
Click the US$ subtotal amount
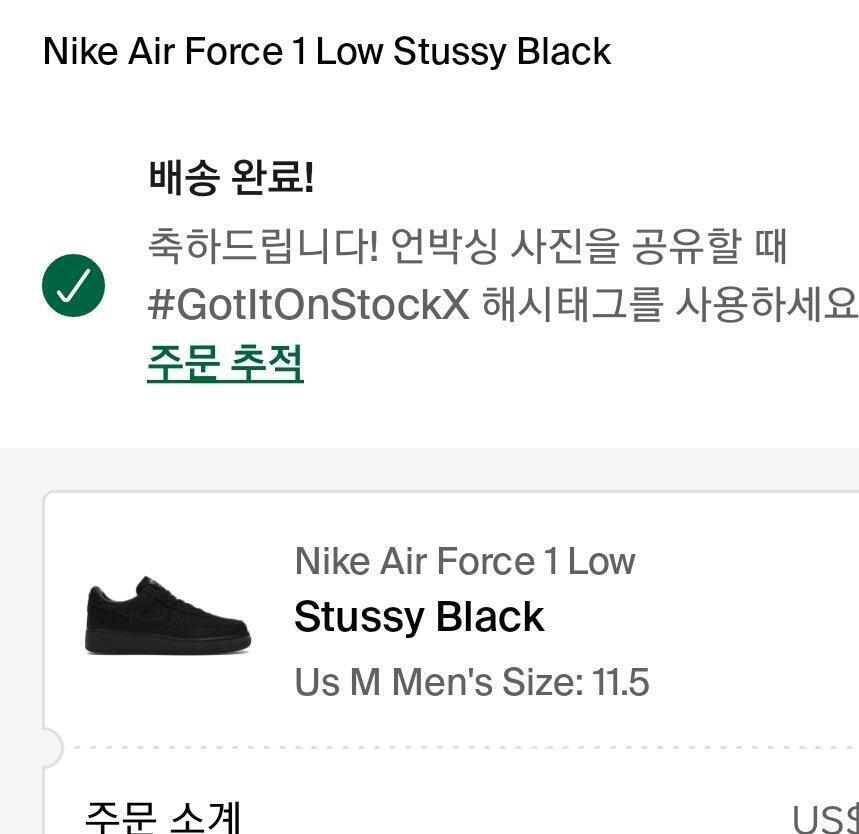pyautogui.click(x=824, y=818)
